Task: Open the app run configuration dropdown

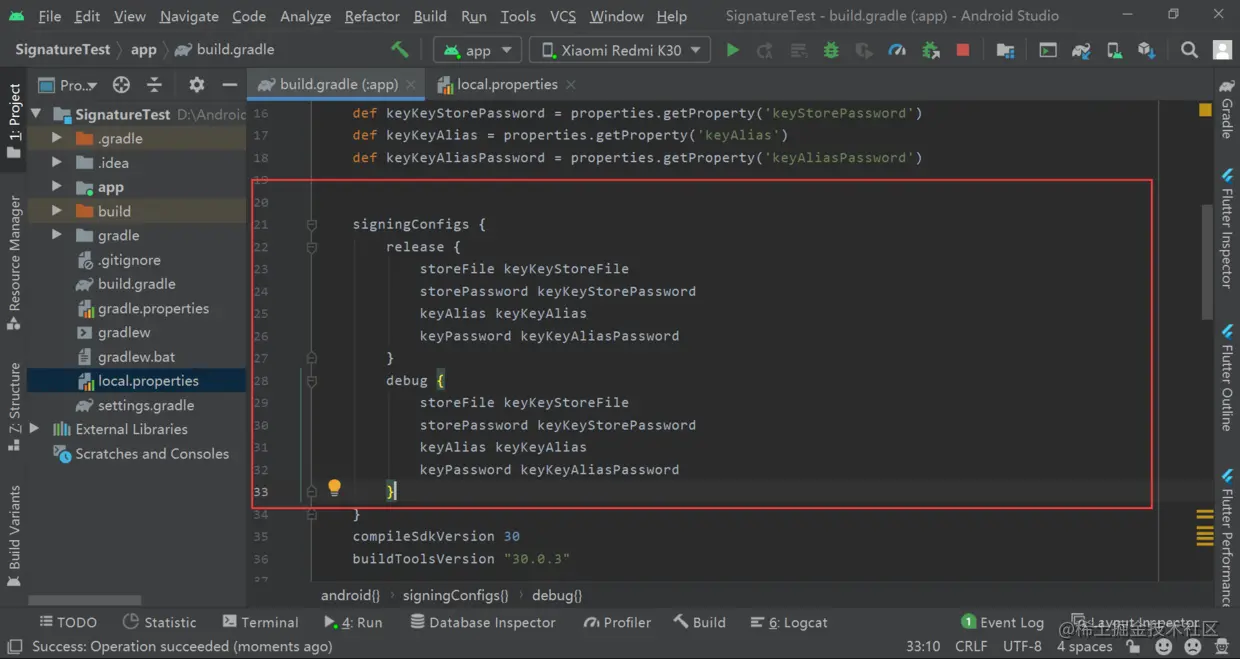Action: [478, 50]
